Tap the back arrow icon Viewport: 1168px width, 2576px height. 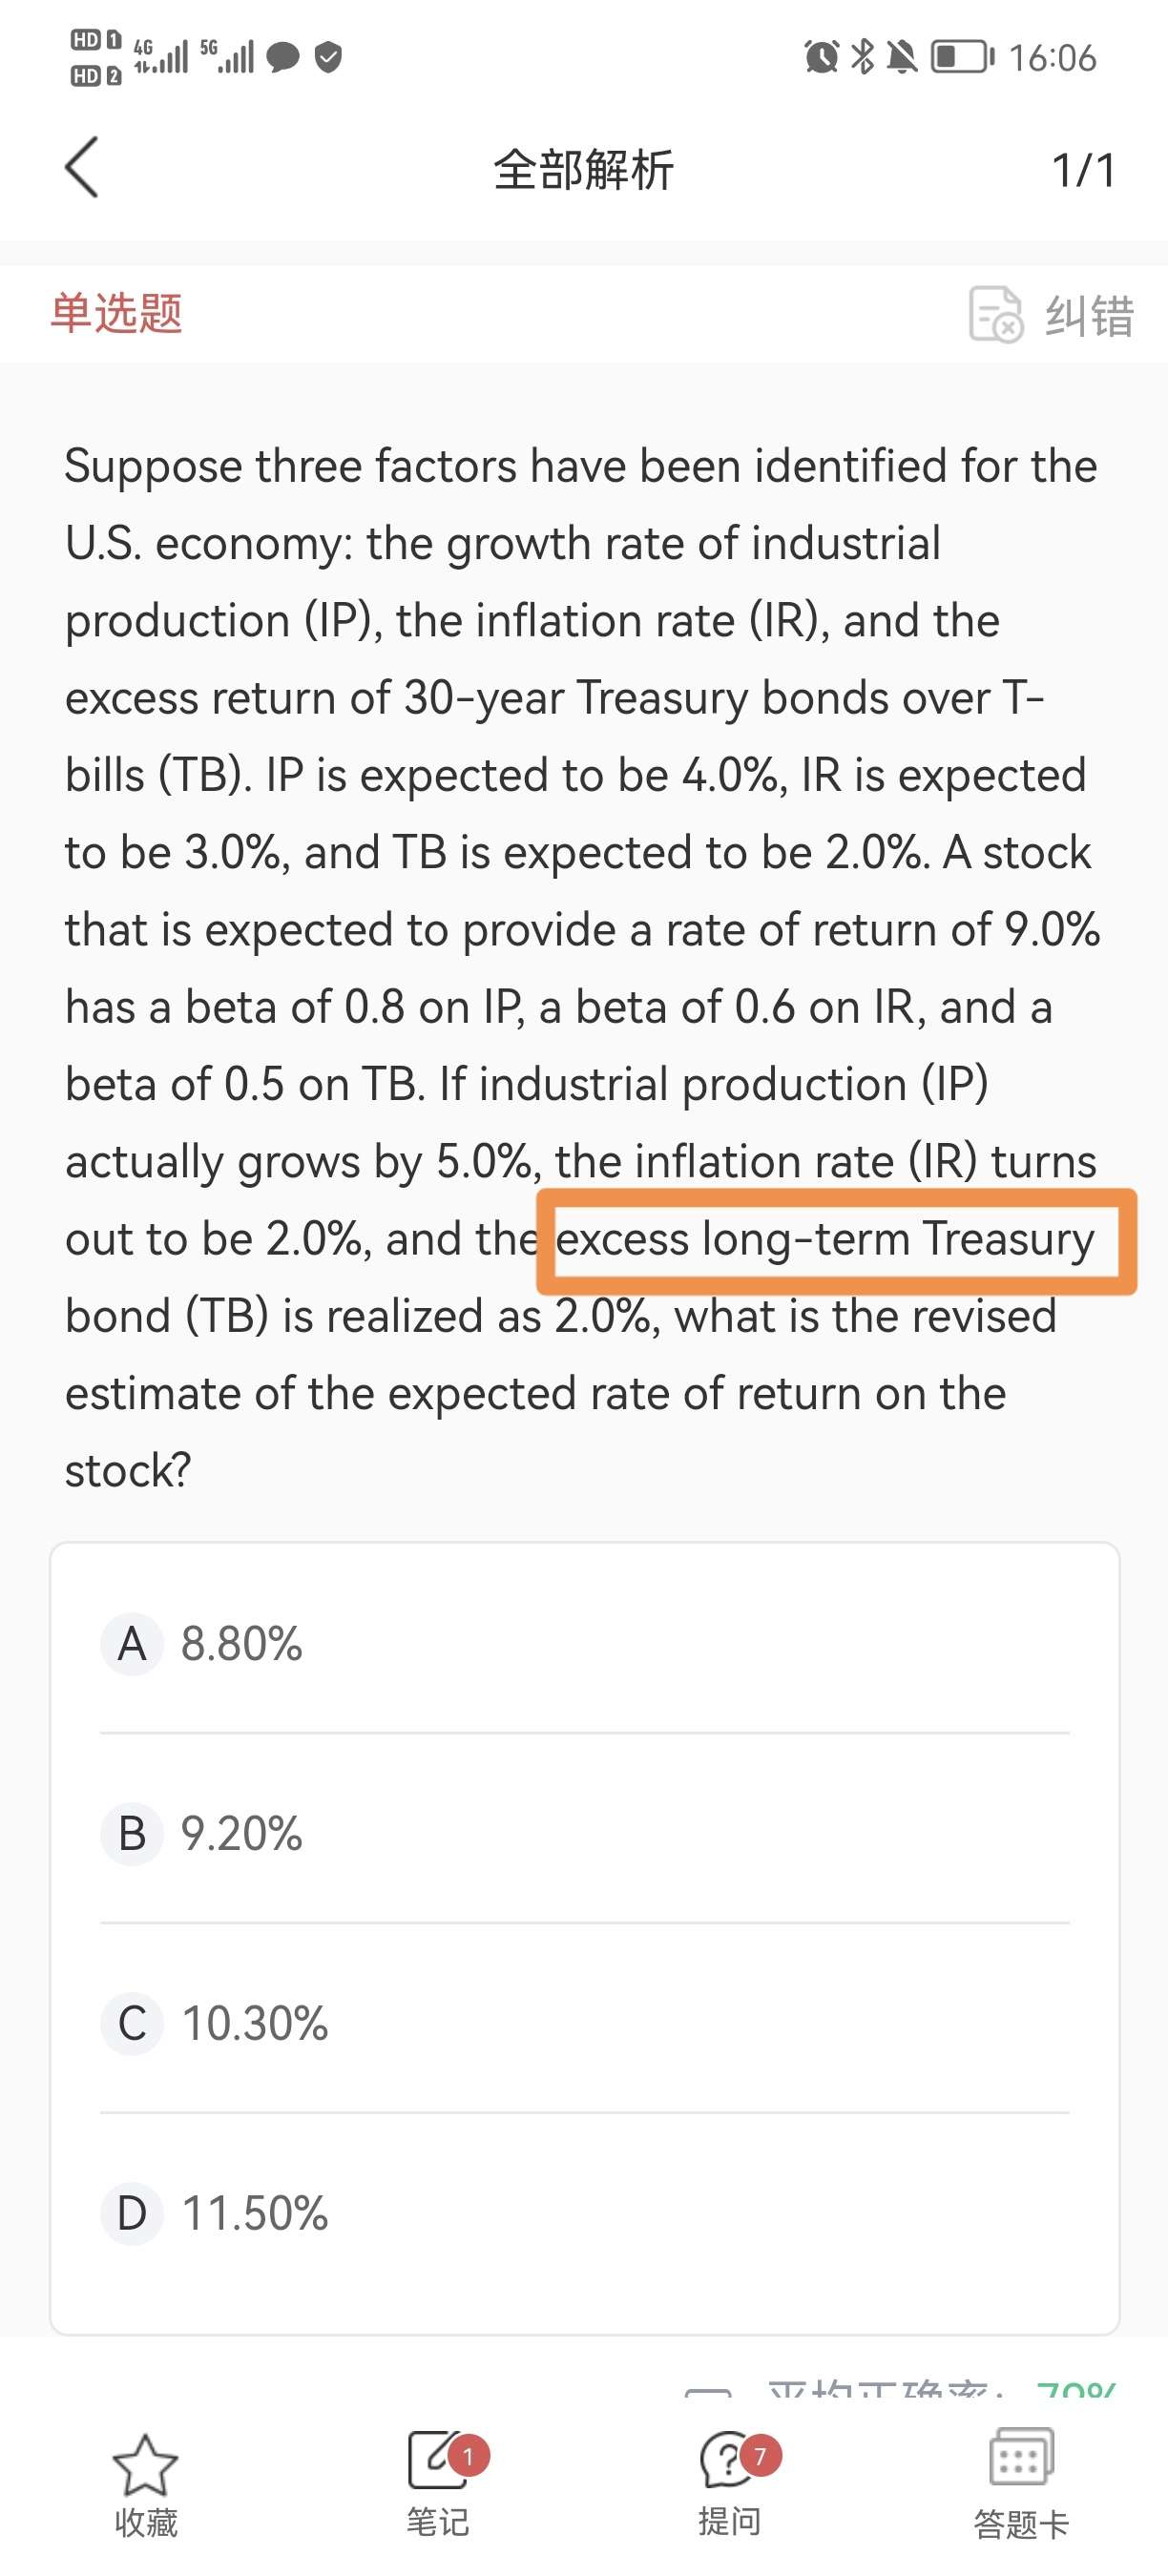(82, 168)
